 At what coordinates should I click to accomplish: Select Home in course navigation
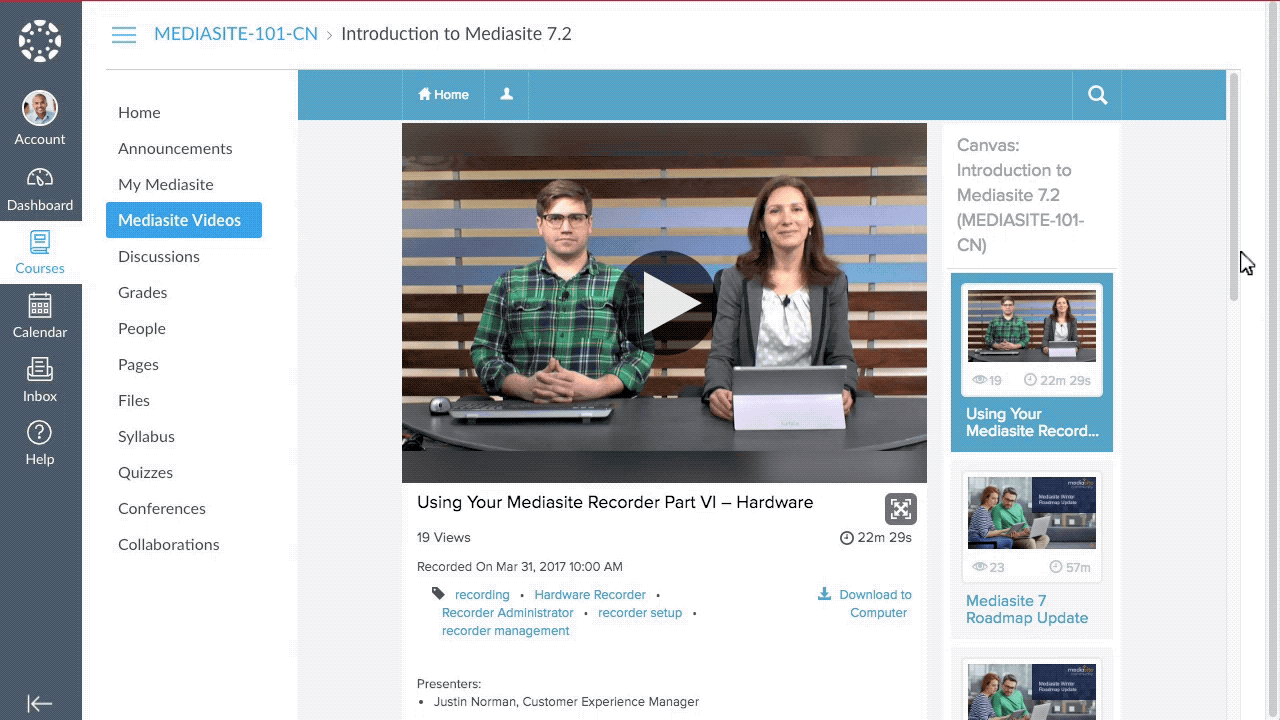[x=139, y=113]
